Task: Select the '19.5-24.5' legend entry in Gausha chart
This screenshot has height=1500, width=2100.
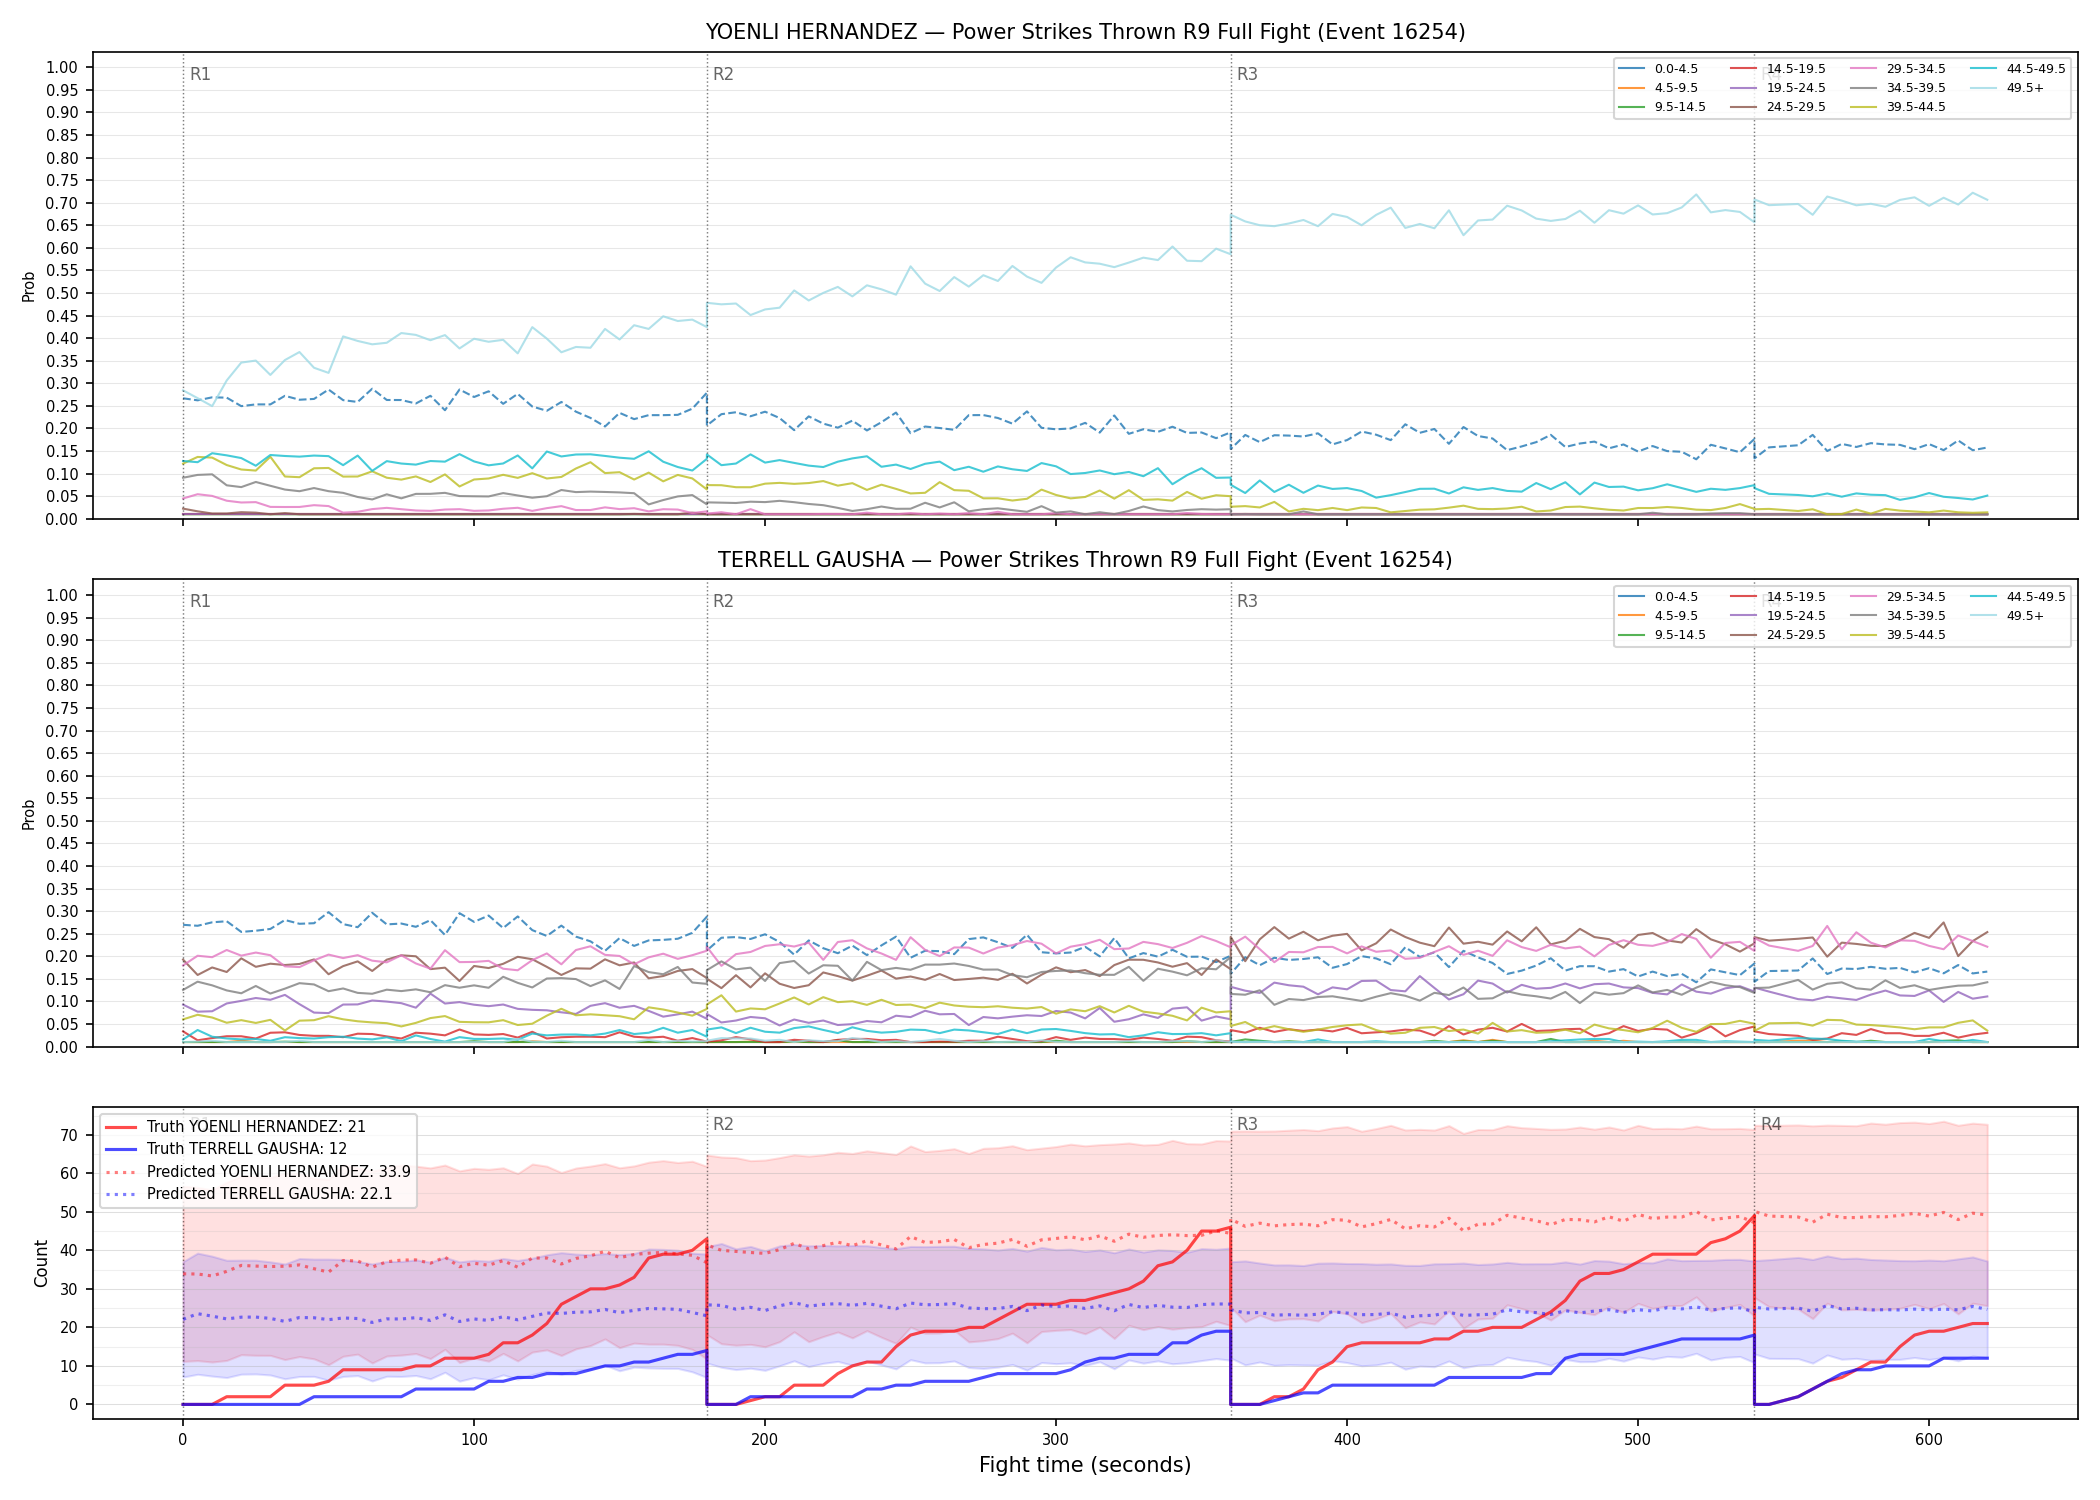Action: 1778,616
